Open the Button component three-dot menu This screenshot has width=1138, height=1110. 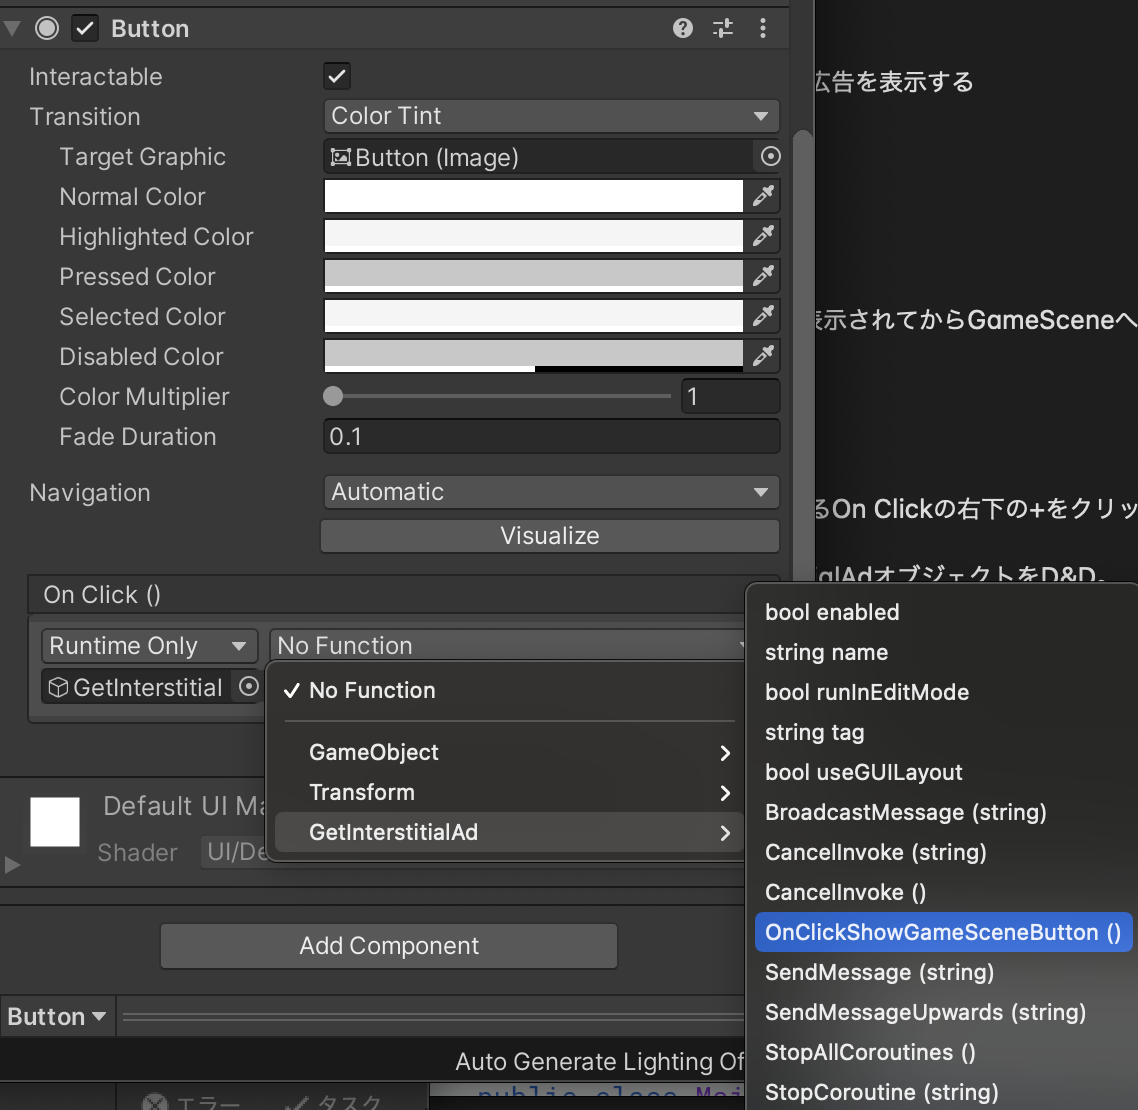[763, 28]
